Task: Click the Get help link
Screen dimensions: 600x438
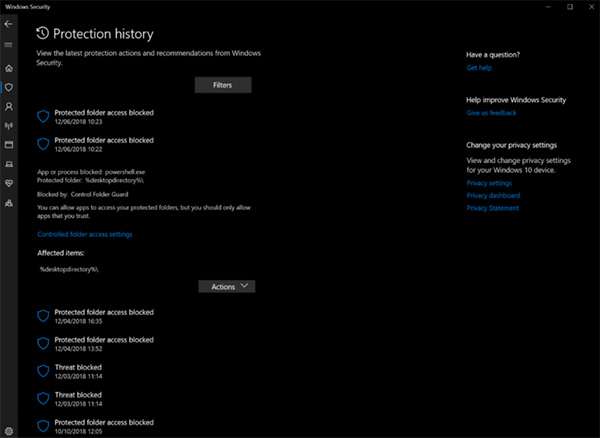Action: tap(479, 68)
